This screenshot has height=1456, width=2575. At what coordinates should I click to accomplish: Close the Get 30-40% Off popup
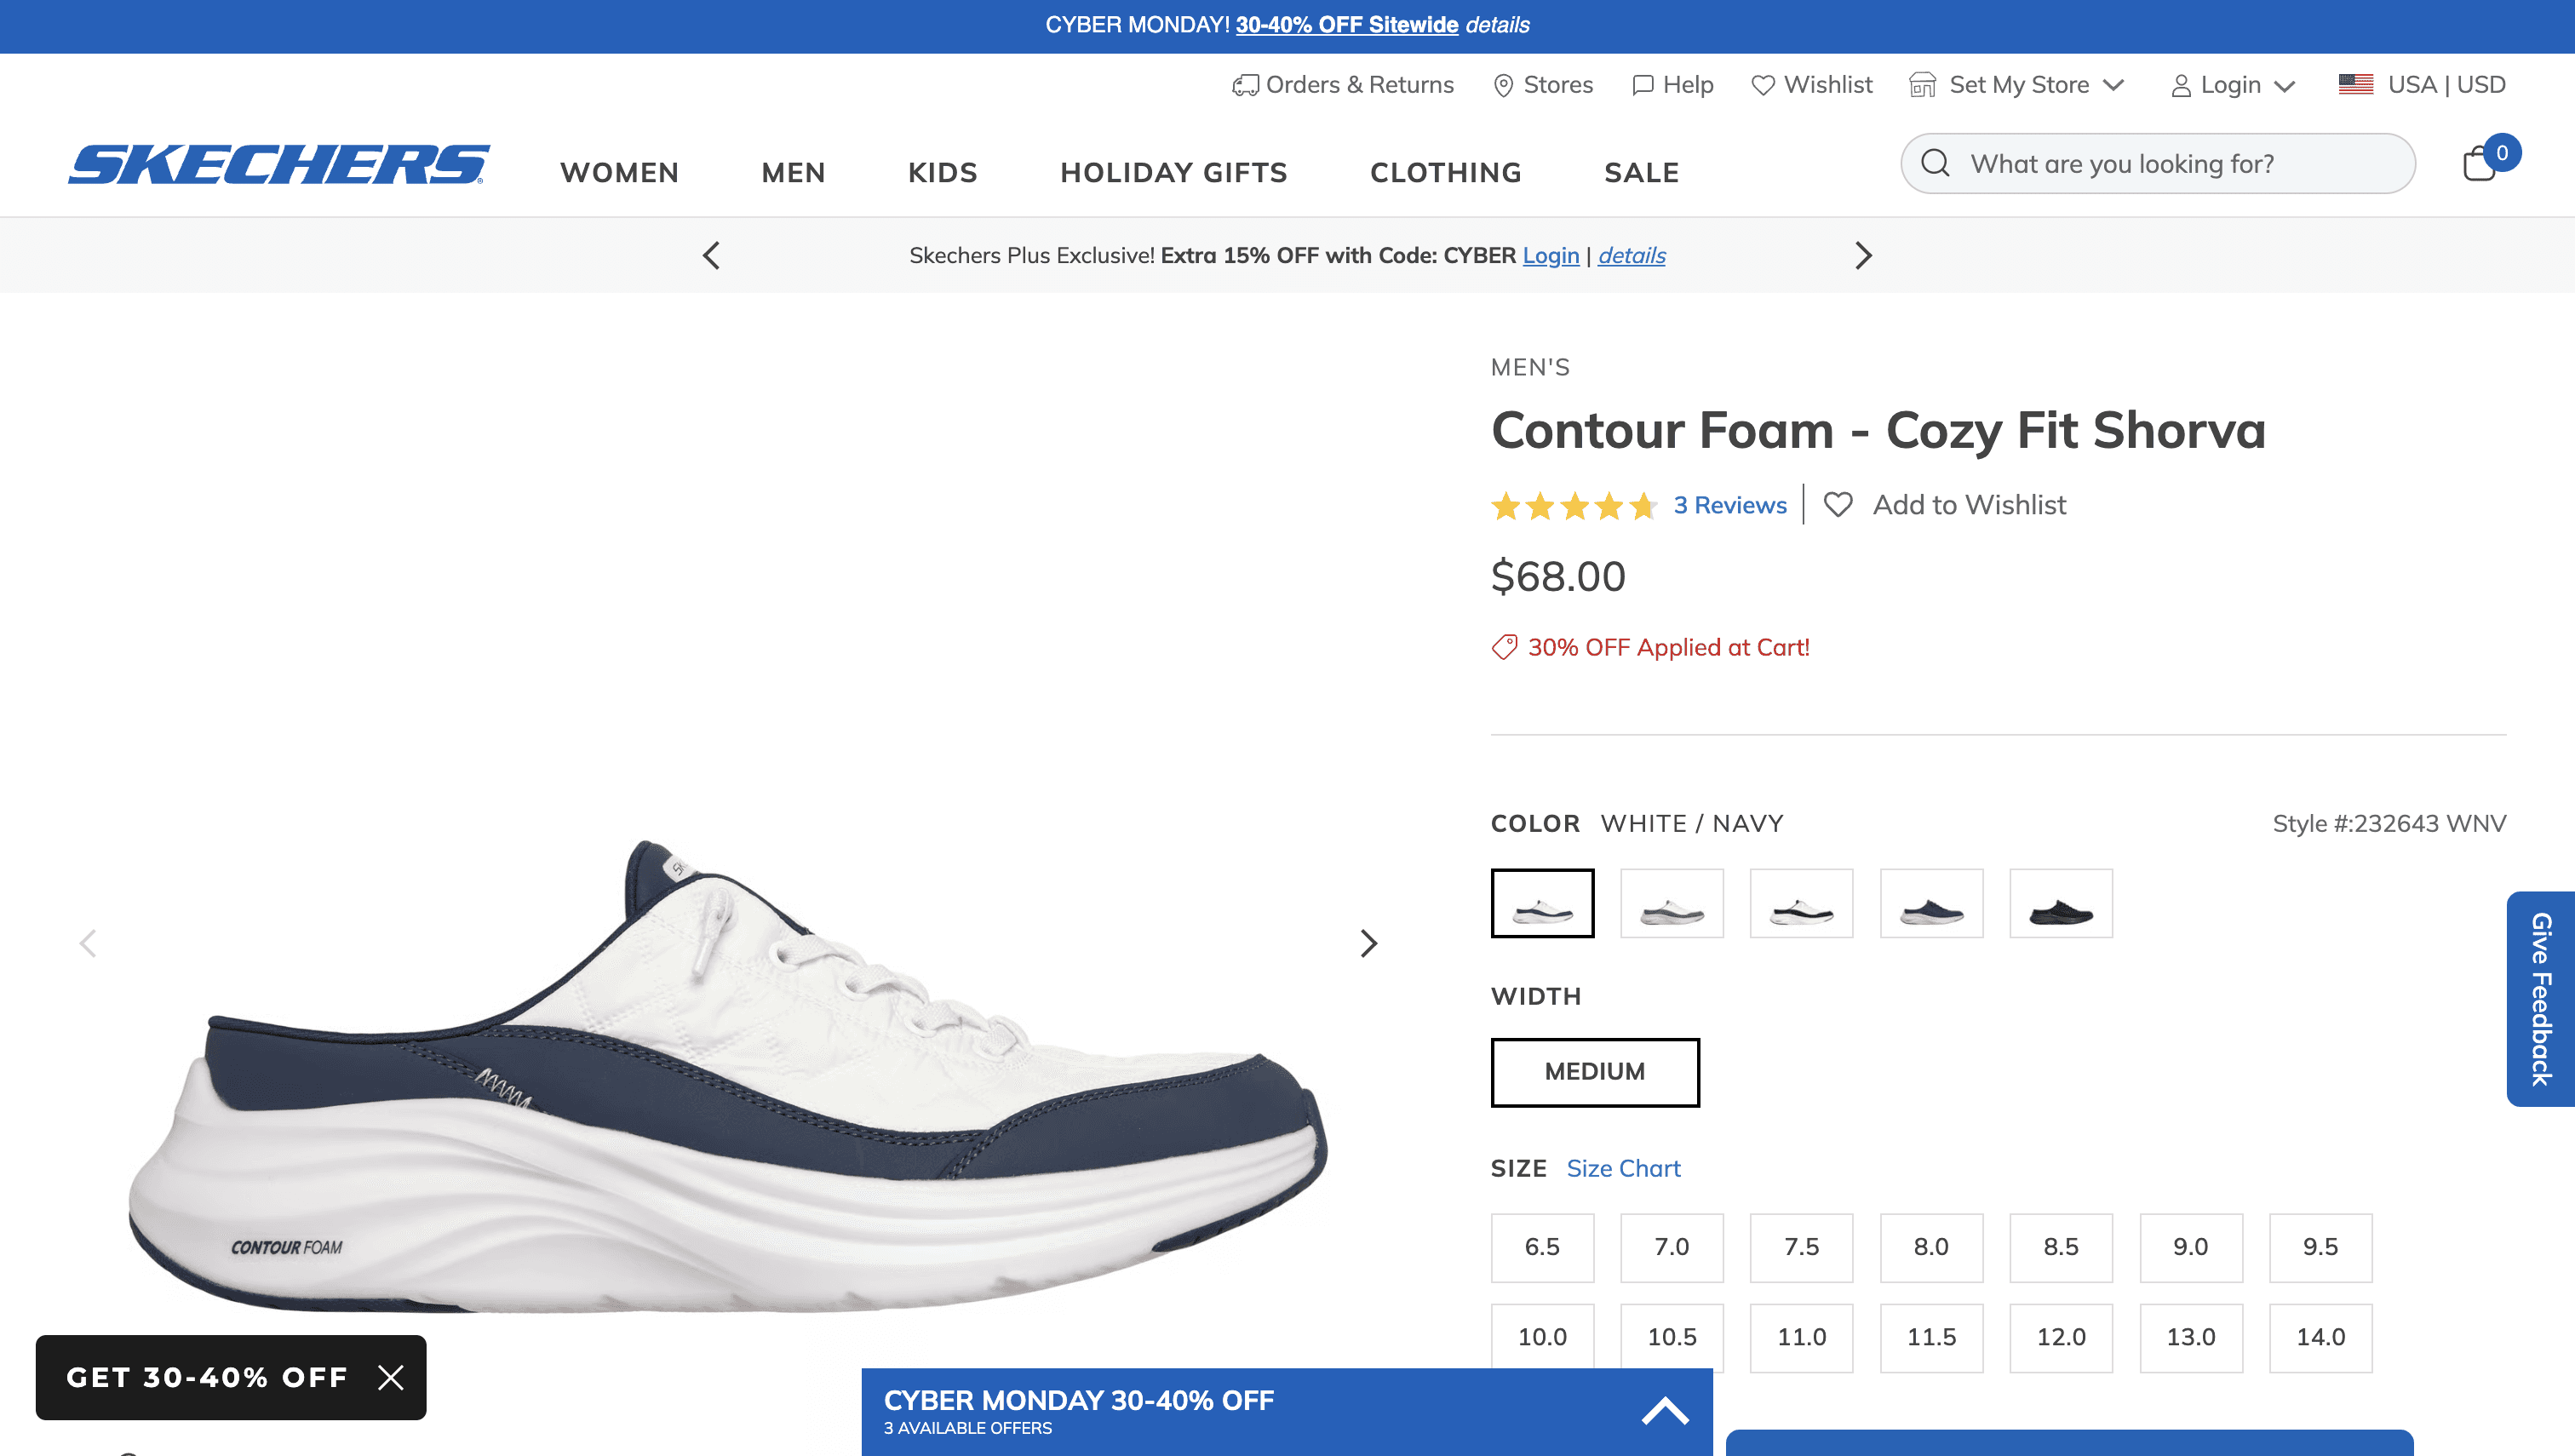(391, 1378)
